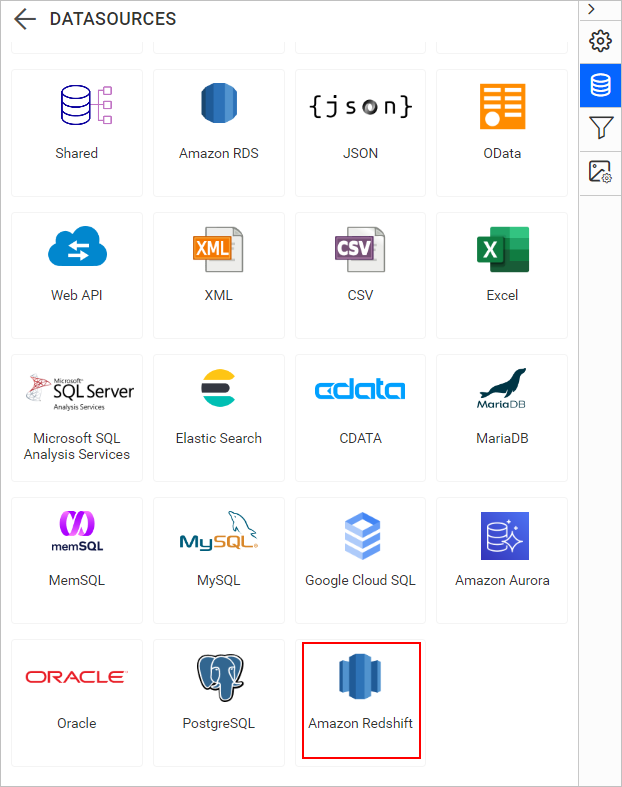Choose the Oracle logo
Viewport: 622px width, 787px height.
pos(76,677)
